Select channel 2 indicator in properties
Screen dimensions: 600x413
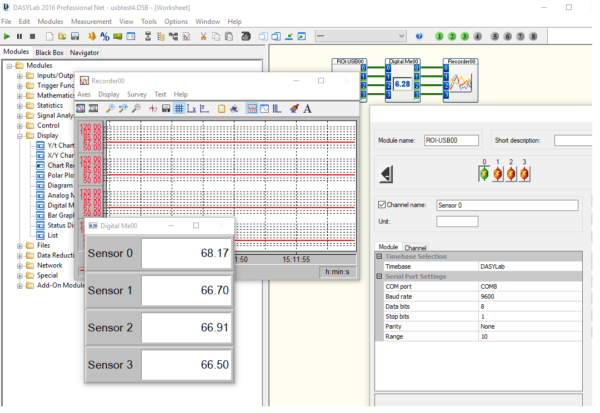[511, 174]
